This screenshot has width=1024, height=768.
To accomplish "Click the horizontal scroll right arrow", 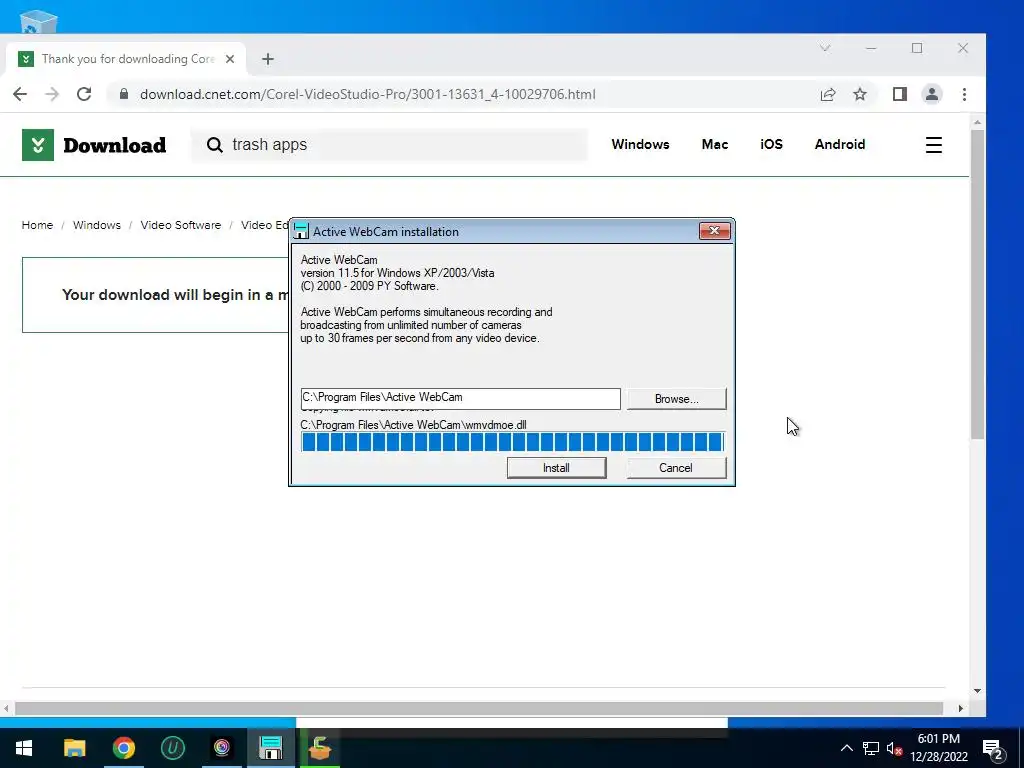I will pyautogui.click(x=961, y=709).
